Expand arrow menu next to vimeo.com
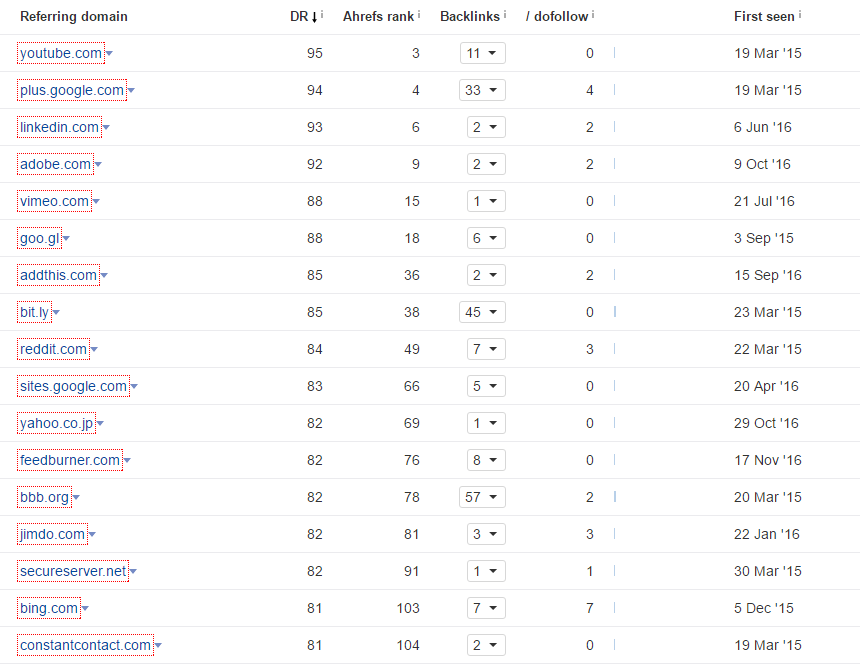860x669 pixels. pyautogui.click(x=96, y=202)
